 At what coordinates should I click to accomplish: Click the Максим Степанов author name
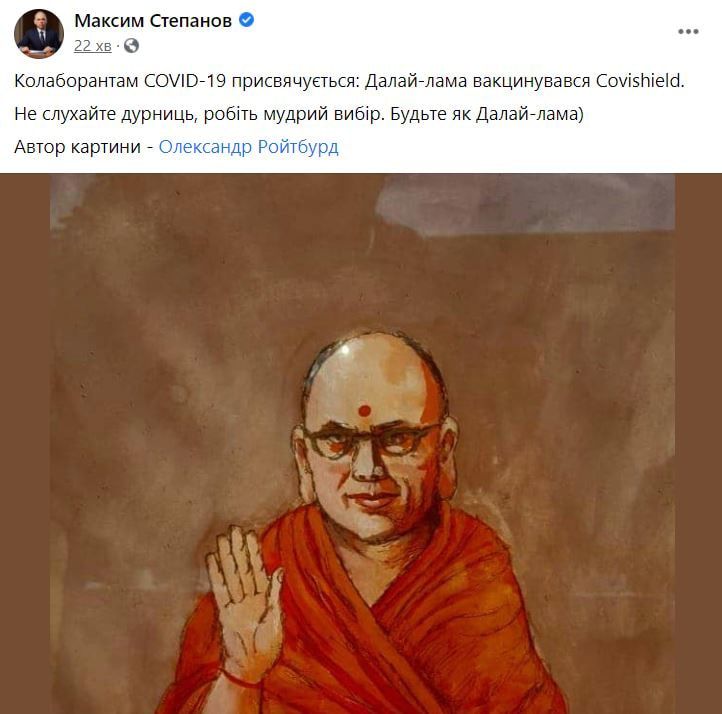153,21
